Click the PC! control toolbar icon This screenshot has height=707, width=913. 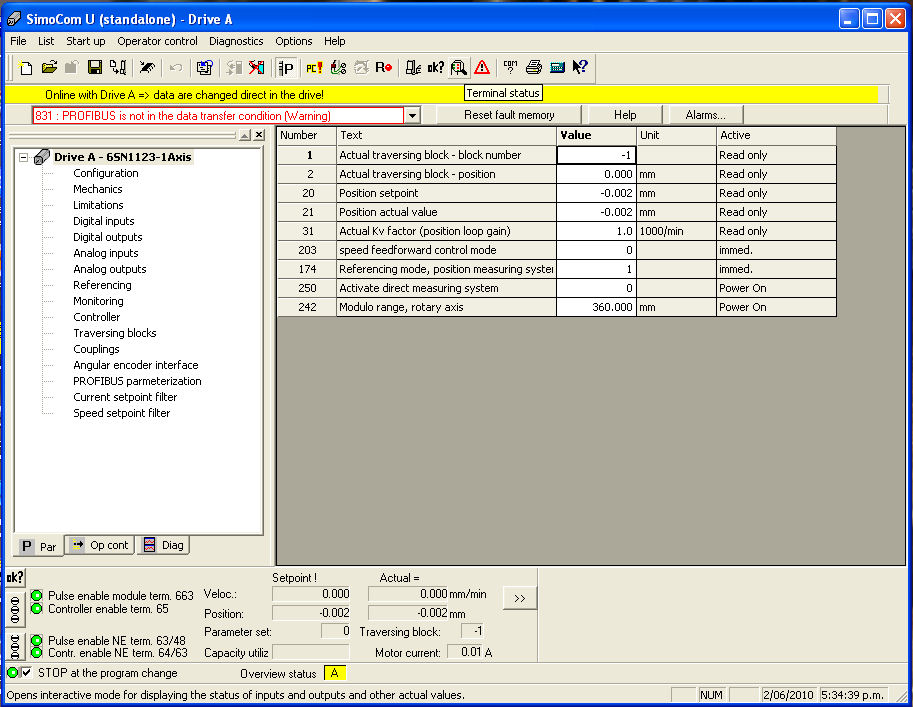tap(314, 68)
